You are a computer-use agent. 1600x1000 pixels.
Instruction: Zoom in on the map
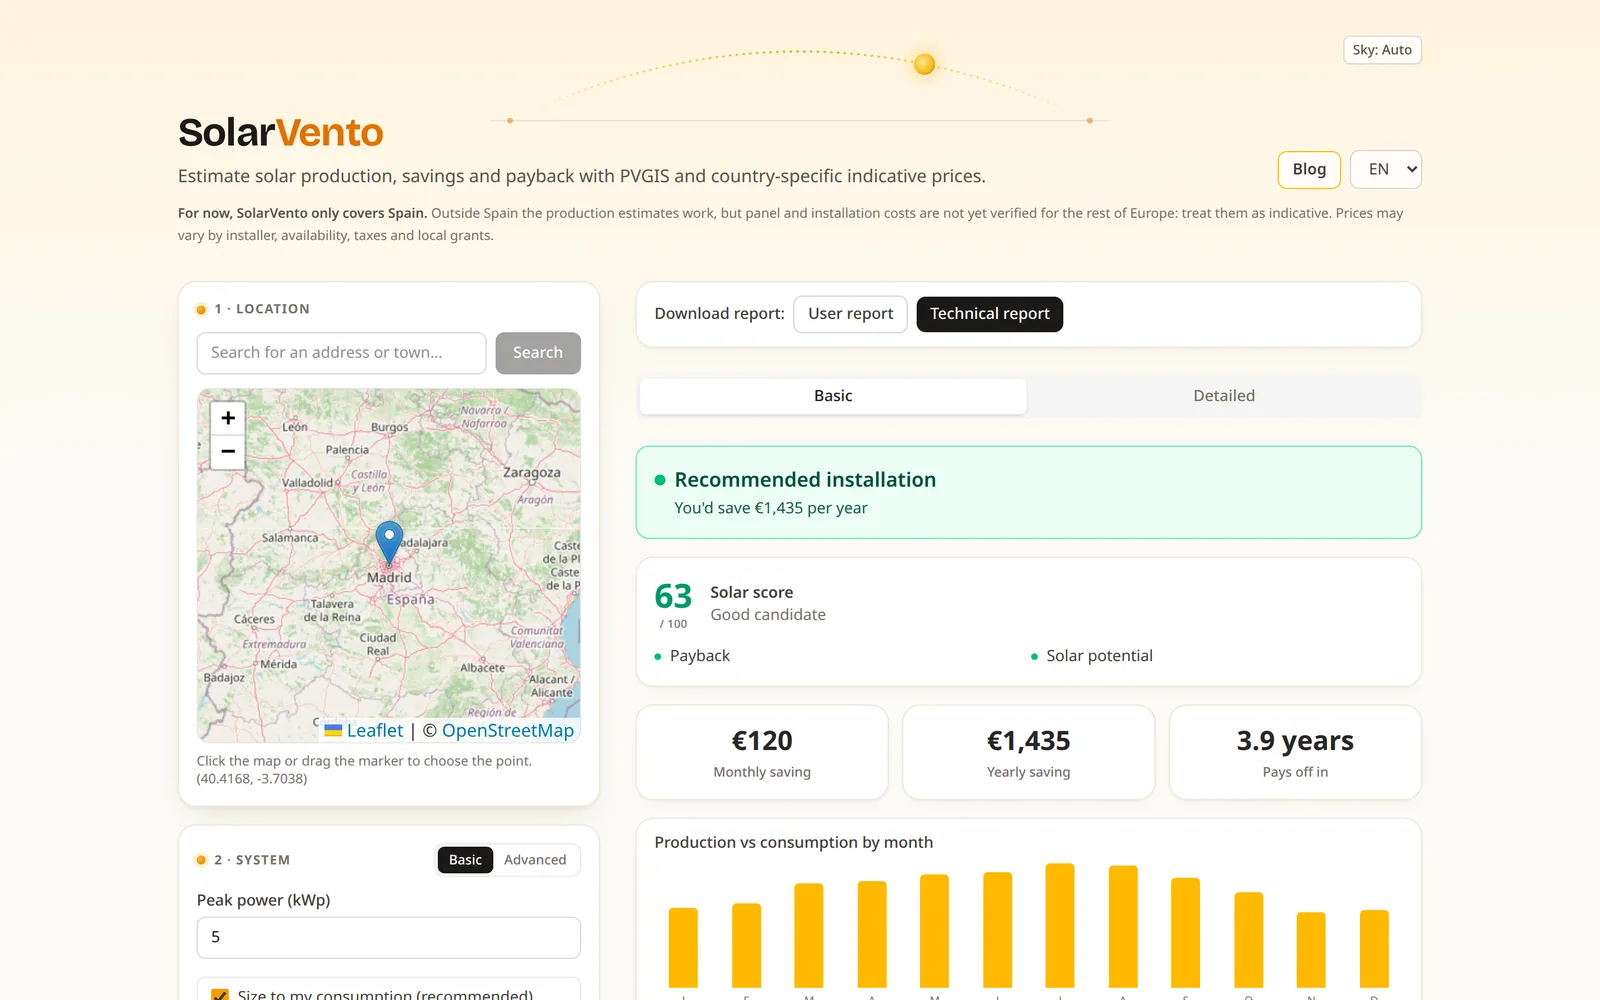228,418
